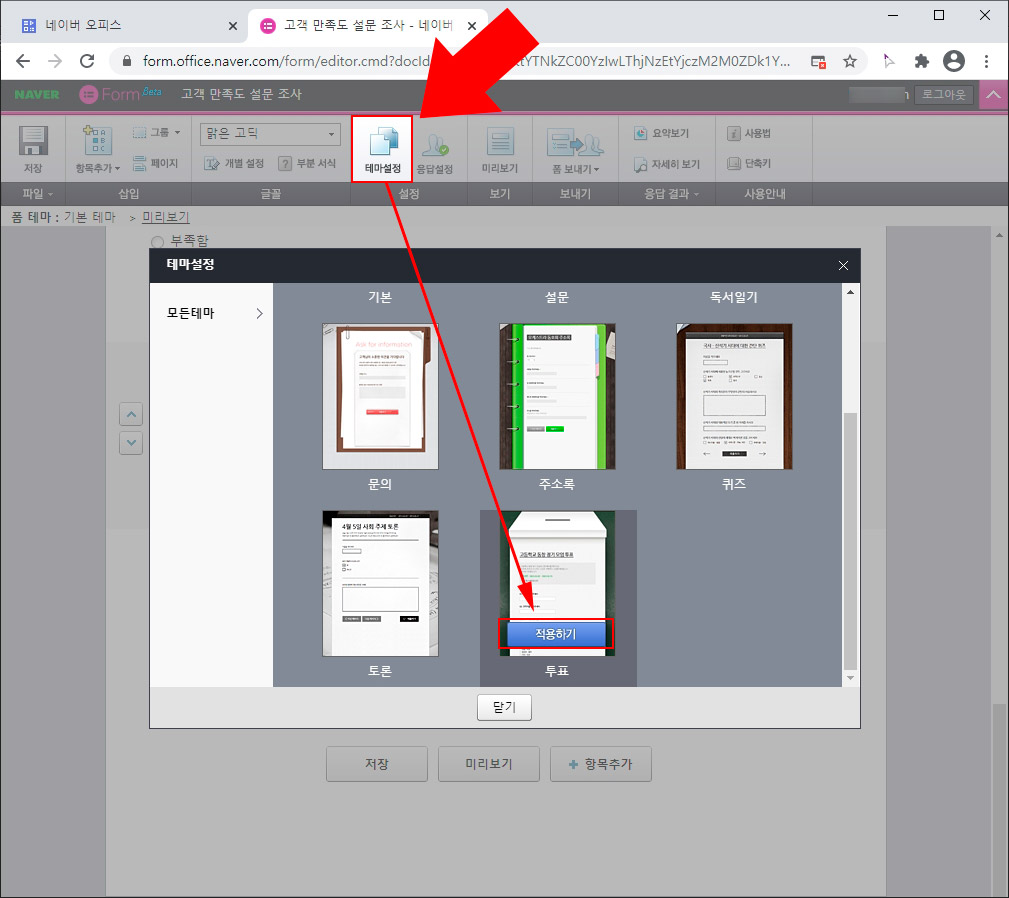
Task: Close the 네이버 오피스 tab
Action: point(233,26)
